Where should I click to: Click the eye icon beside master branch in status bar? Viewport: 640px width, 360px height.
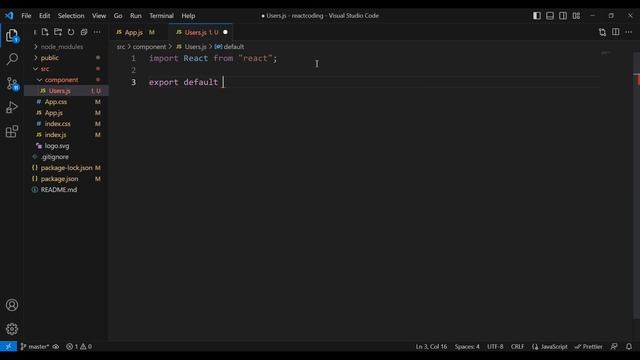[56, 347]
